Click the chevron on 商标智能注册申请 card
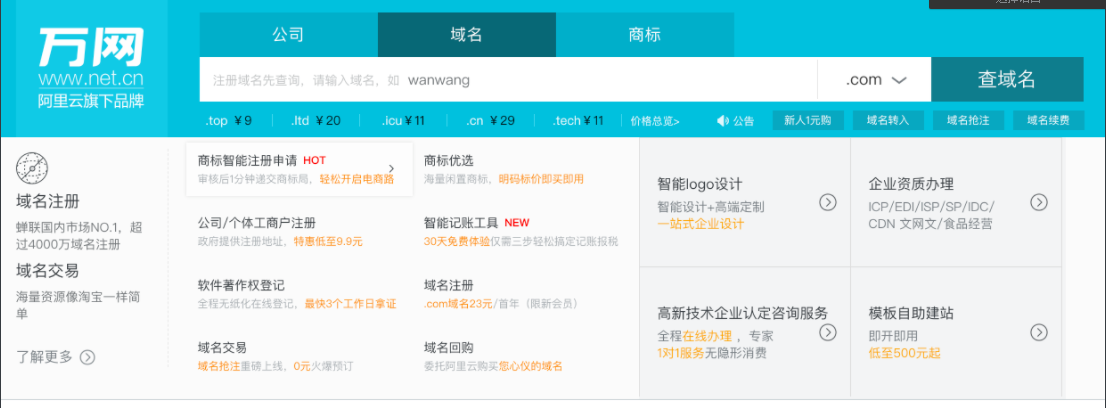Image resolution: width=1106 pixels, height=408 pixels. coord(391,169)
